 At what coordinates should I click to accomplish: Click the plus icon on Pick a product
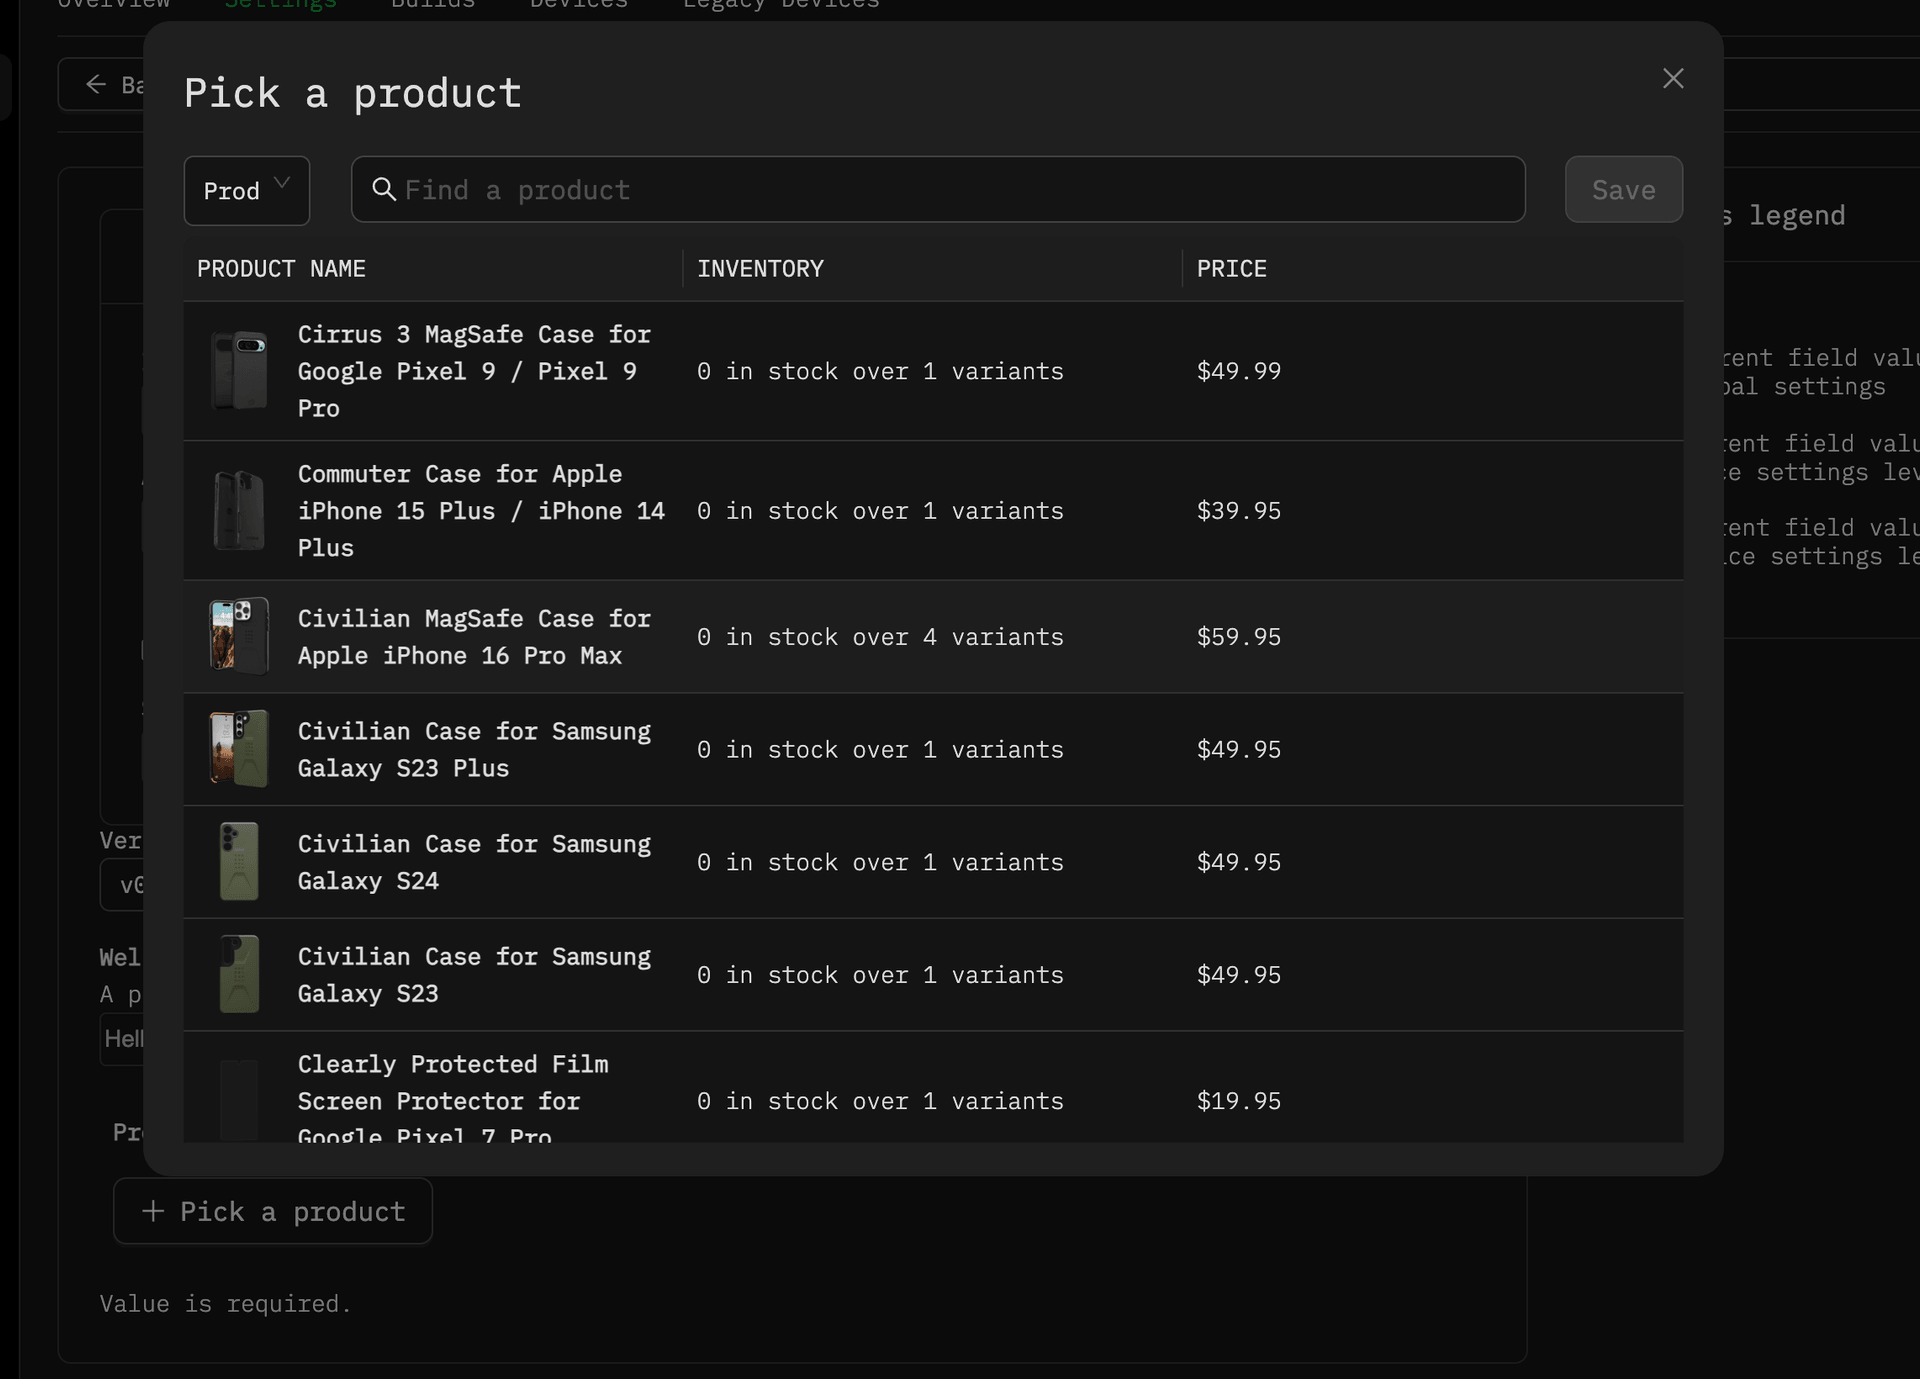tap(152, 1211)
